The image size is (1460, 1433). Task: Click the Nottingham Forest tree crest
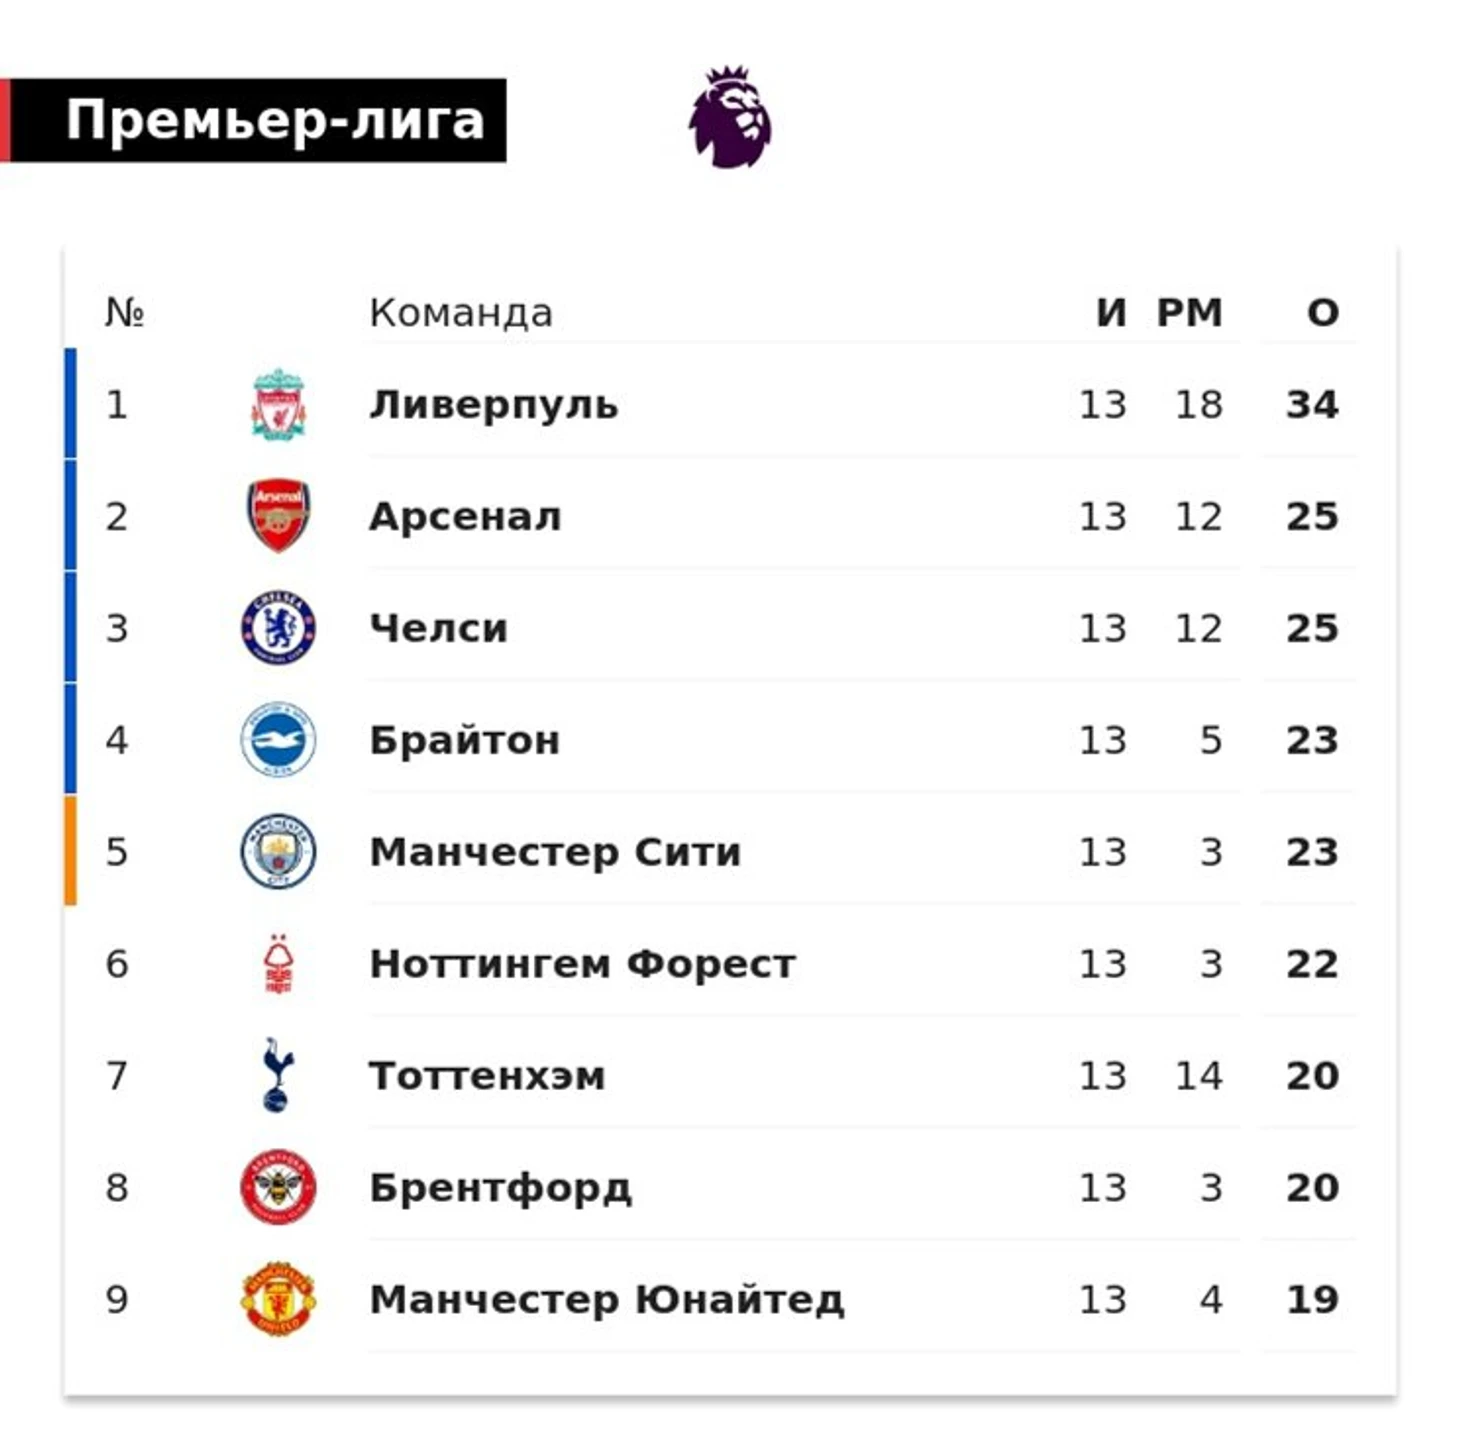tap(278, 964)
